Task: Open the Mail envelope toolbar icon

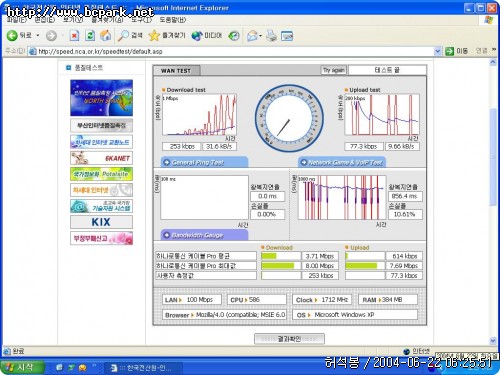Action: [x=252, y=36]
